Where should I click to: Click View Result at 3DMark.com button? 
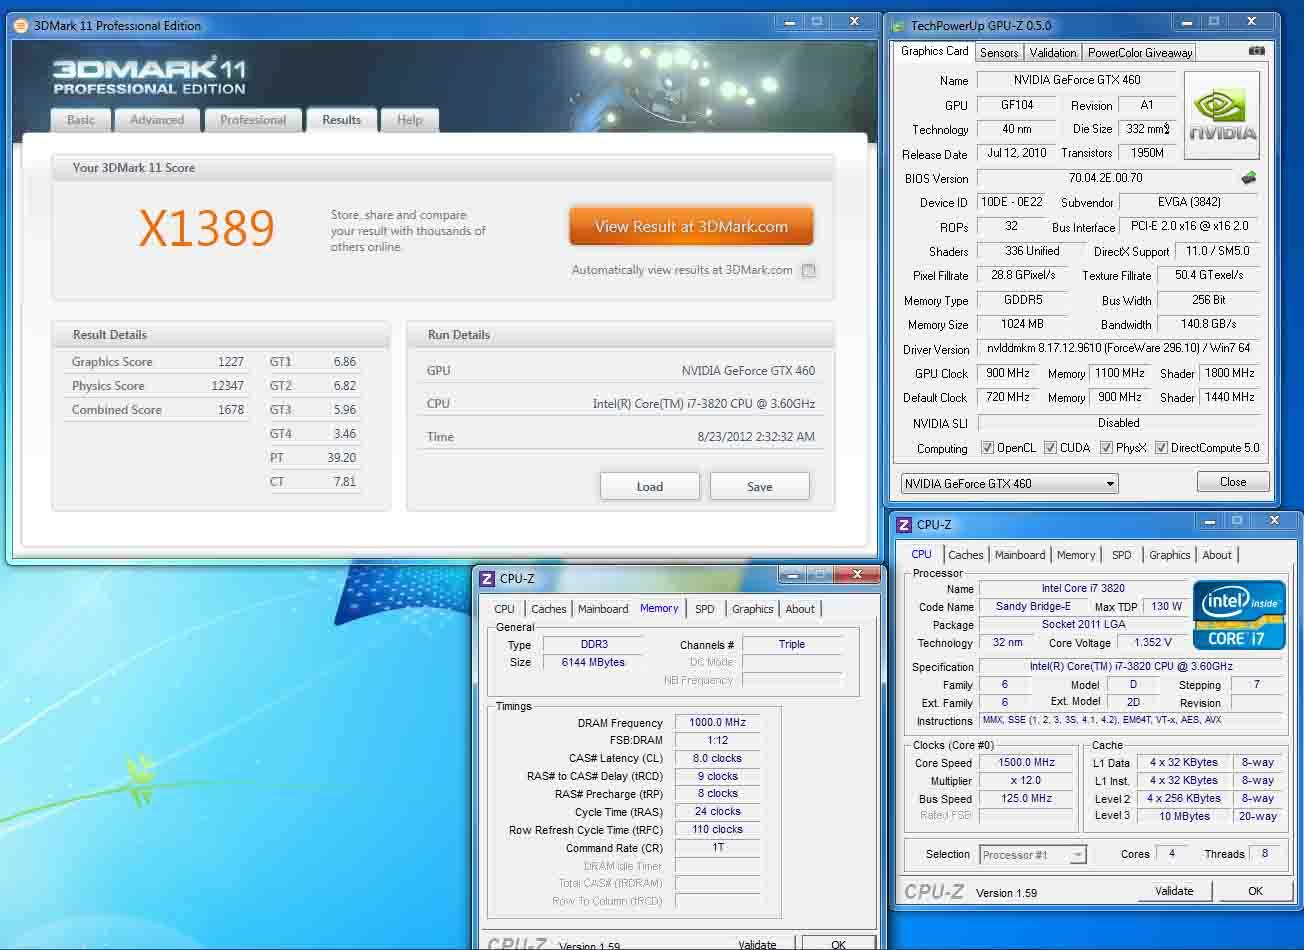[x=691, y=227]
